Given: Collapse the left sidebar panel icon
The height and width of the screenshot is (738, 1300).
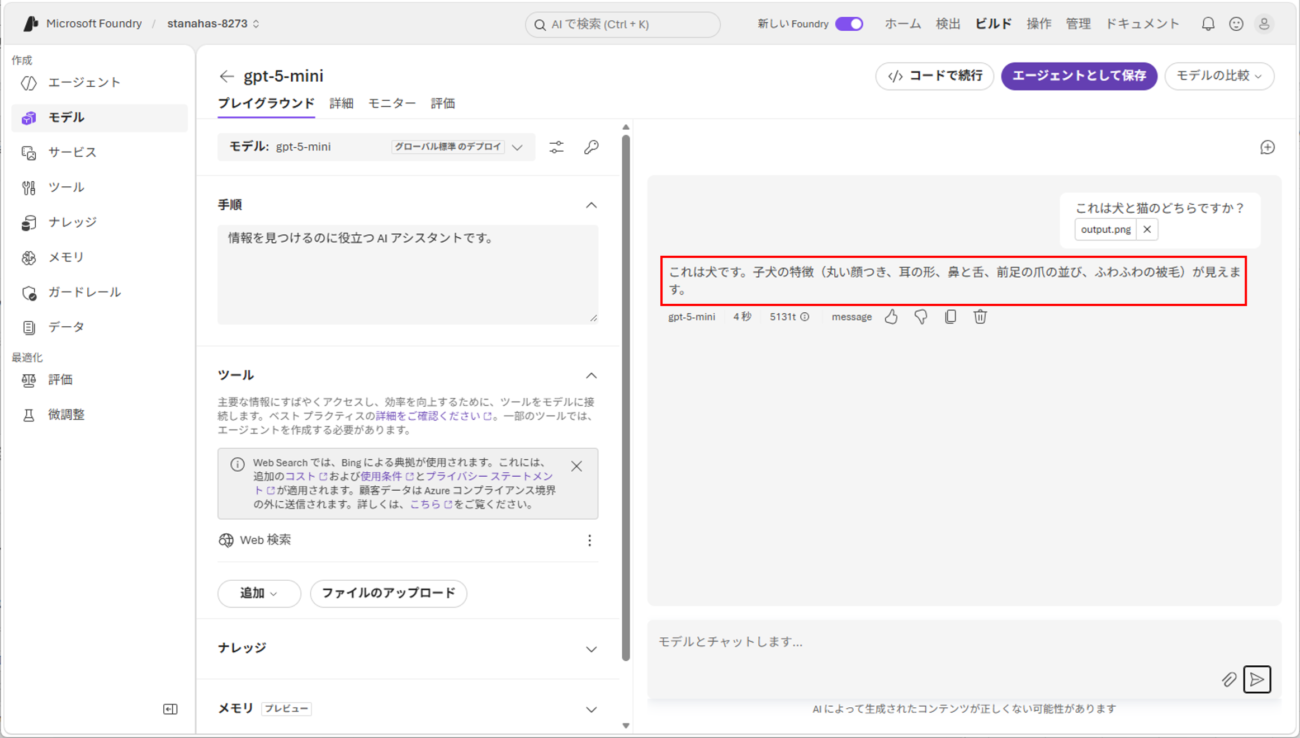Looking at the screenshot, I should point(170,709).
